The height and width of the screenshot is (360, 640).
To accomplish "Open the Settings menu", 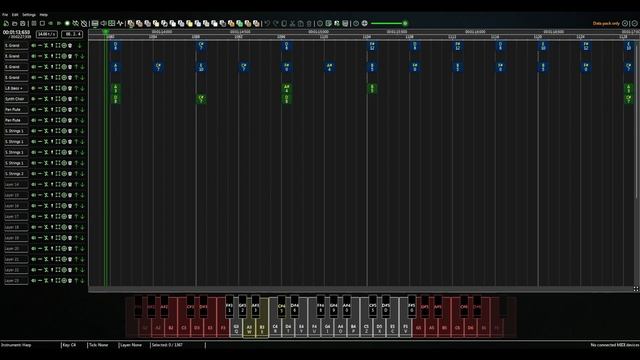I will [x=29, y=15].
